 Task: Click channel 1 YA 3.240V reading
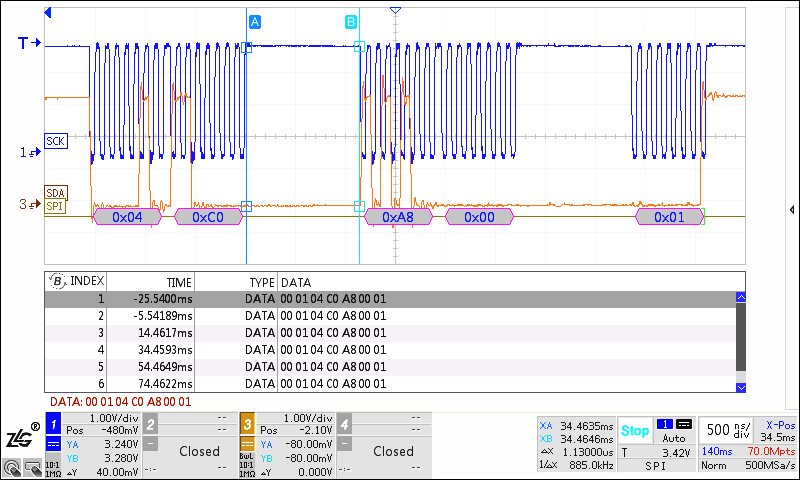[x=102, y=445]
